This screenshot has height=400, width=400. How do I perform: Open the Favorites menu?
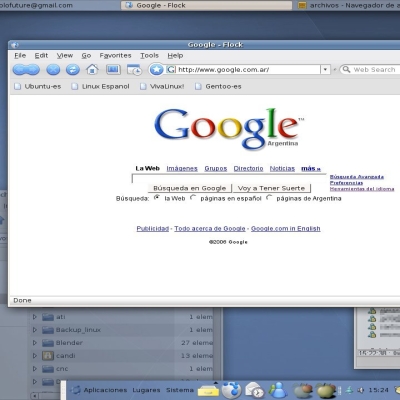[115, 55]
